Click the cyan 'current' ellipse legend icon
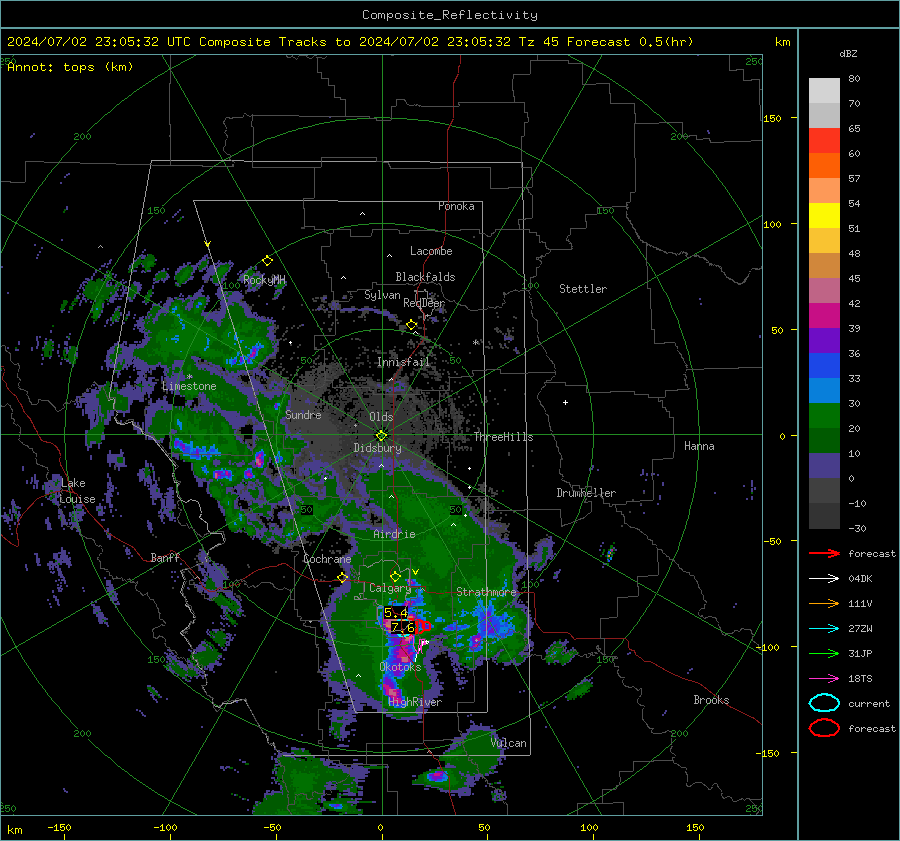 (x=824, y=703)
